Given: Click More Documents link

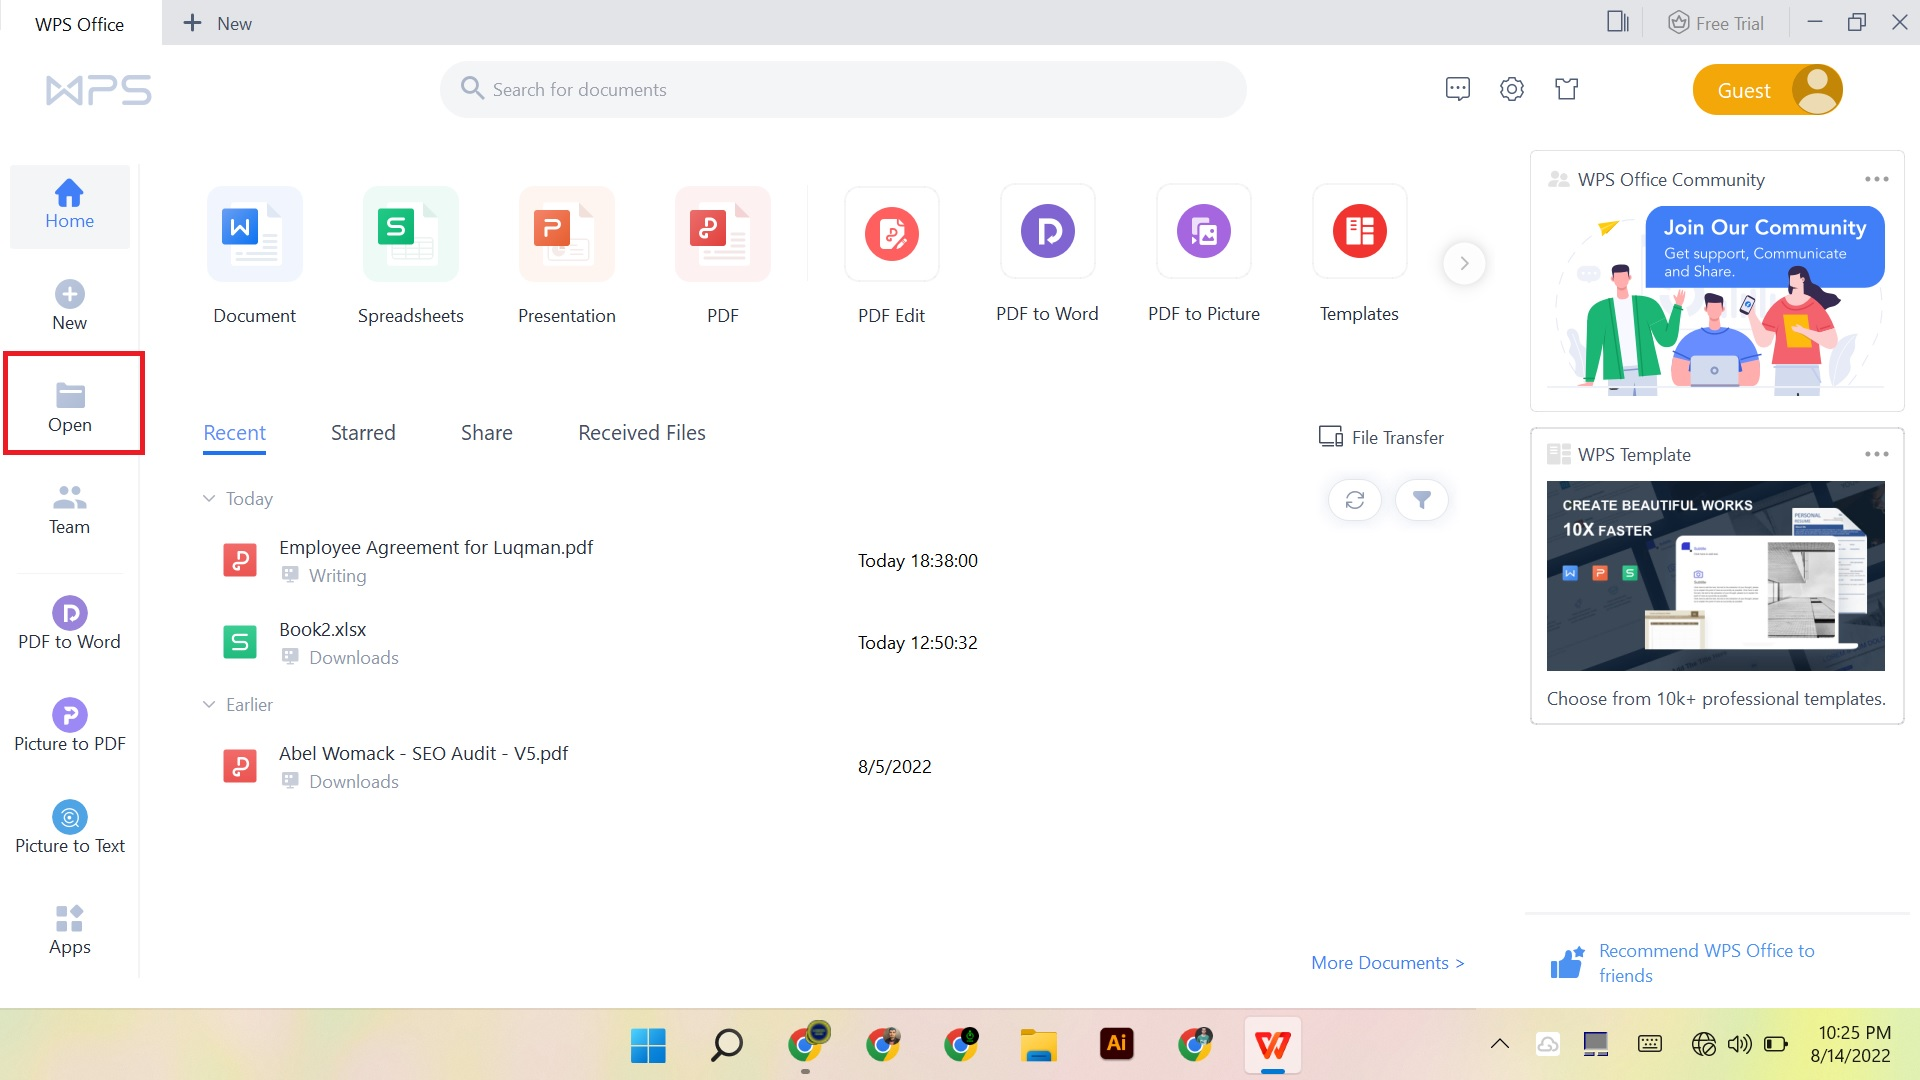Looking at the screenshot, I should [1387, 962].
